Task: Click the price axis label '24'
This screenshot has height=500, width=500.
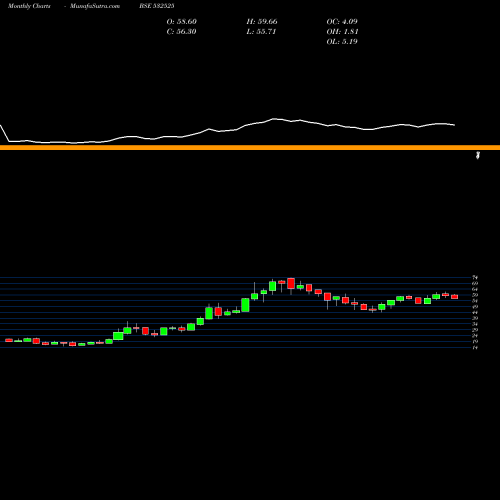Action: point(475,336)
